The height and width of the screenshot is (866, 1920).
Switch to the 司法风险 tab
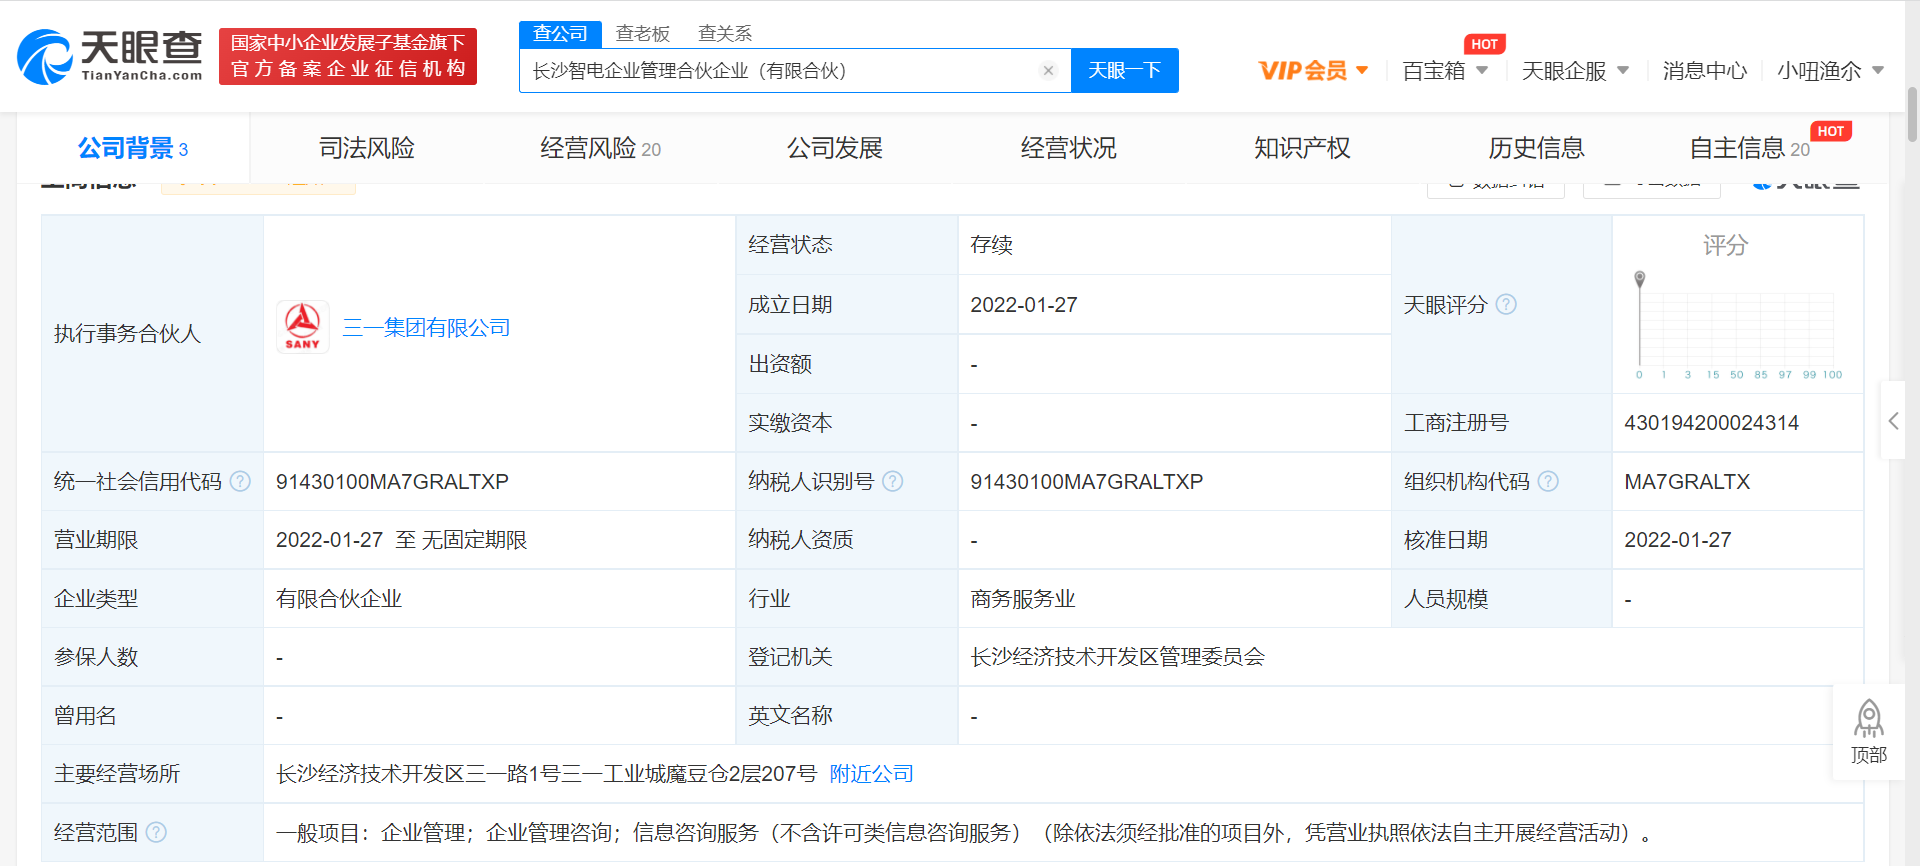point(366,148)
